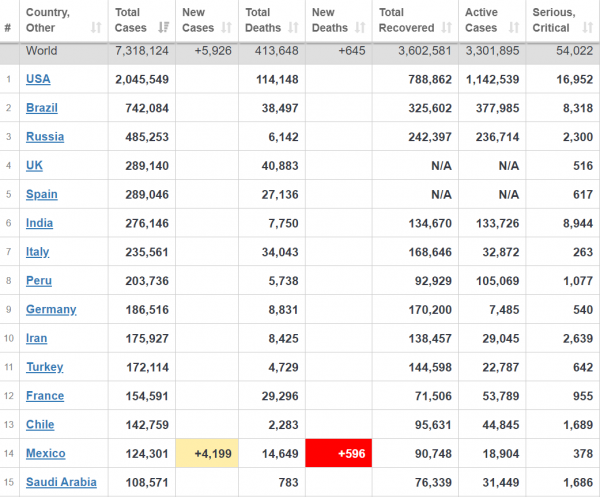Sort by Serious, Critical column arrows
The height and width of the screenshot is (497, 600).
click(587, 28)
